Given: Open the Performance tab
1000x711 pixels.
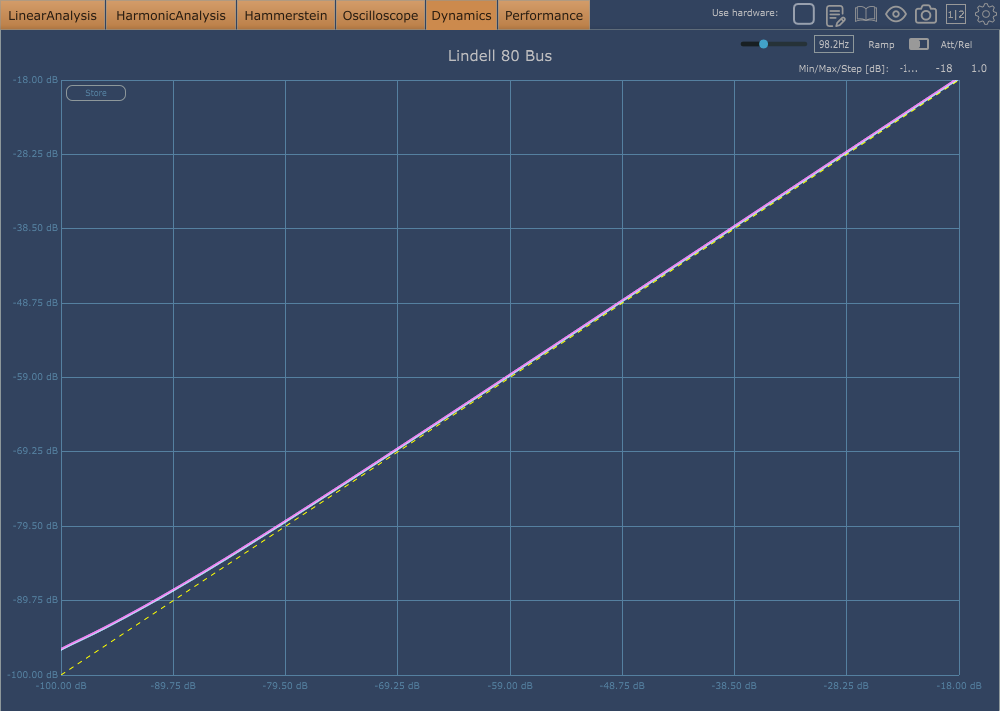Looking at the screenshot, I should coord(544,15).
